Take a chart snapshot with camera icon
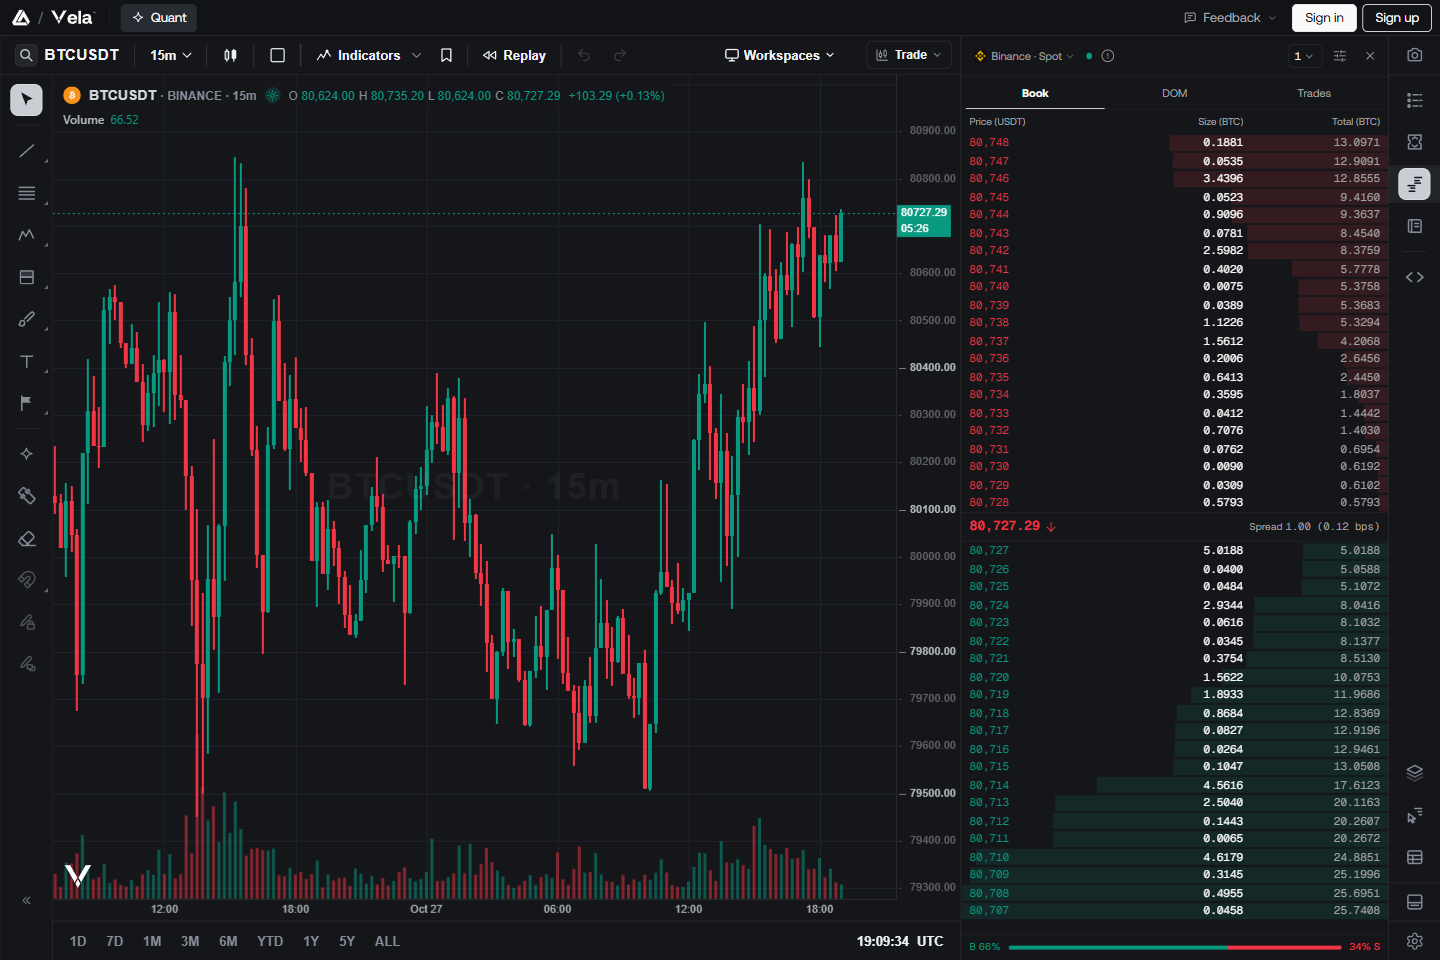 pyautogui.click(x=1414, y=55)
